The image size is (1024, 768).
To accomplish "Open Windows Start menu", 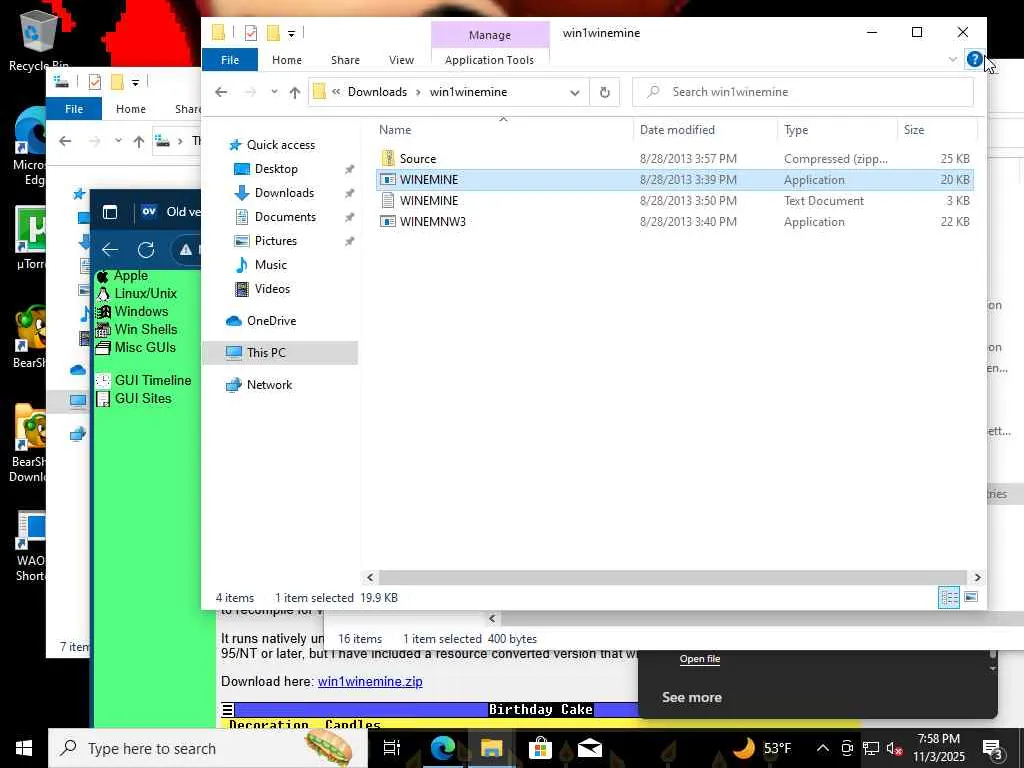I will pyautogui.click(x=24, y=748).
